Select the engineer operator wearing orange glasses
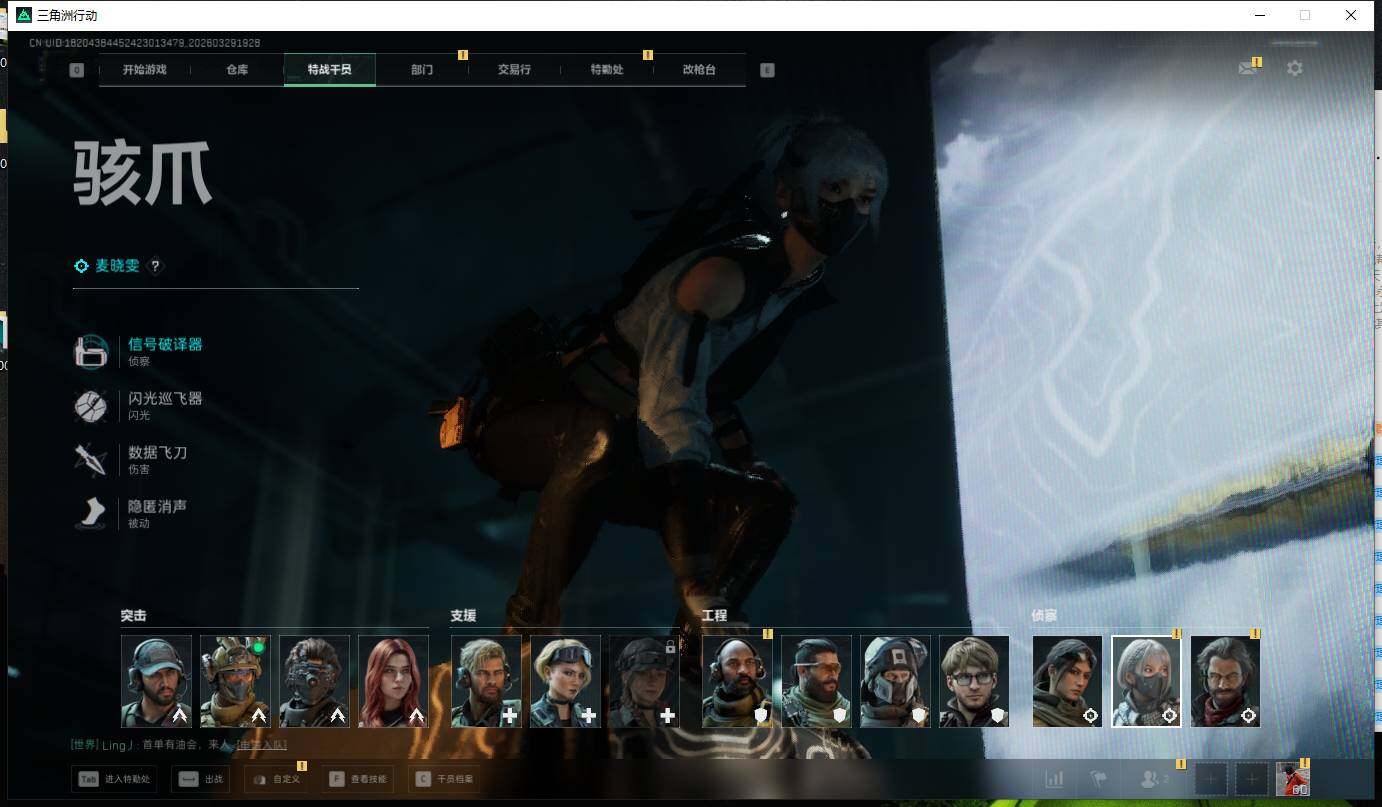Image resolution: width=1382 pixels, height=807 pixels. 816,681
